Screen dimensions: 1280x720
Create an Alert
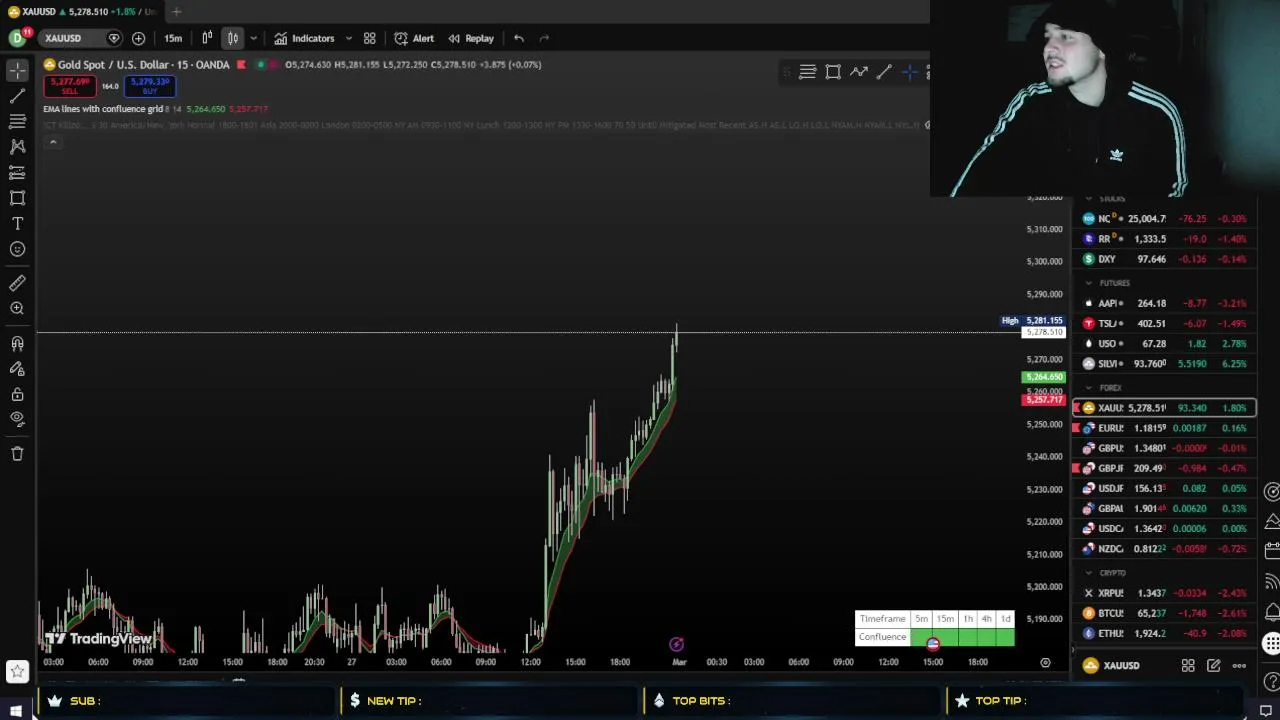coord(414,38)
